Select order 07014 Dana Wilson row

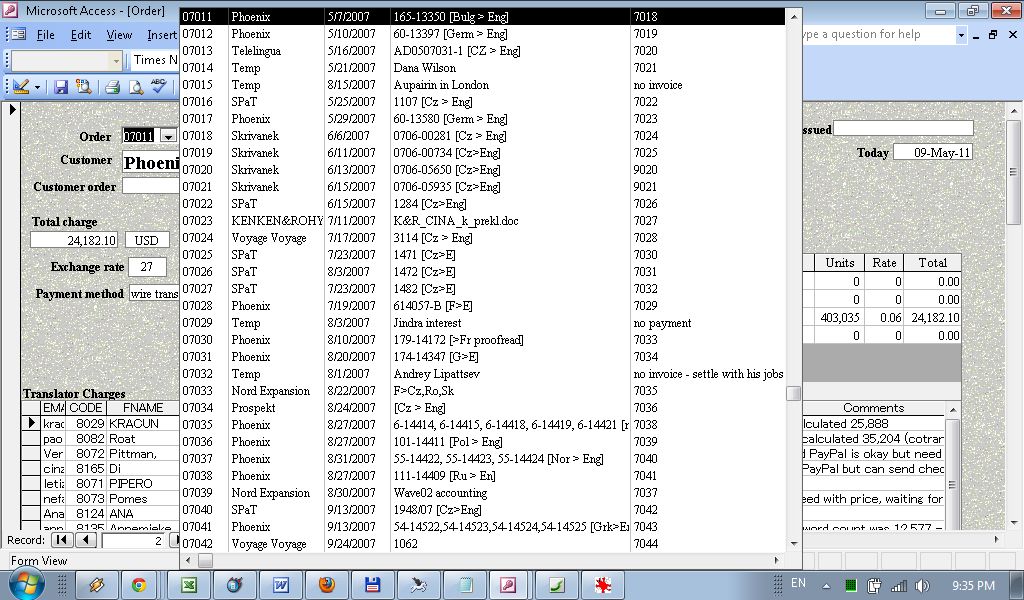coord(483,68)
